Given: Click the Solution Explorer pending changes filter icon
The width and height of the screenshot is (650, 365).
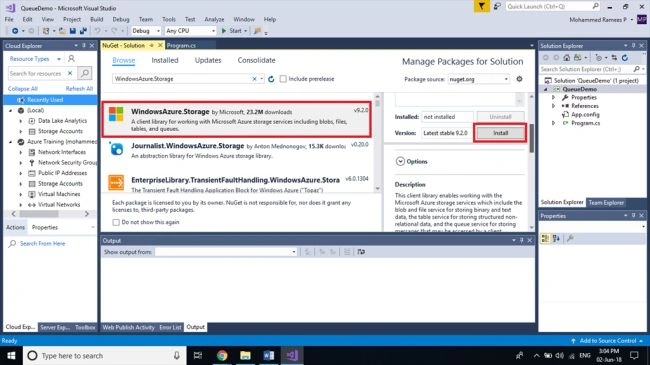Looking at the screenshot, I should (599, 58).
